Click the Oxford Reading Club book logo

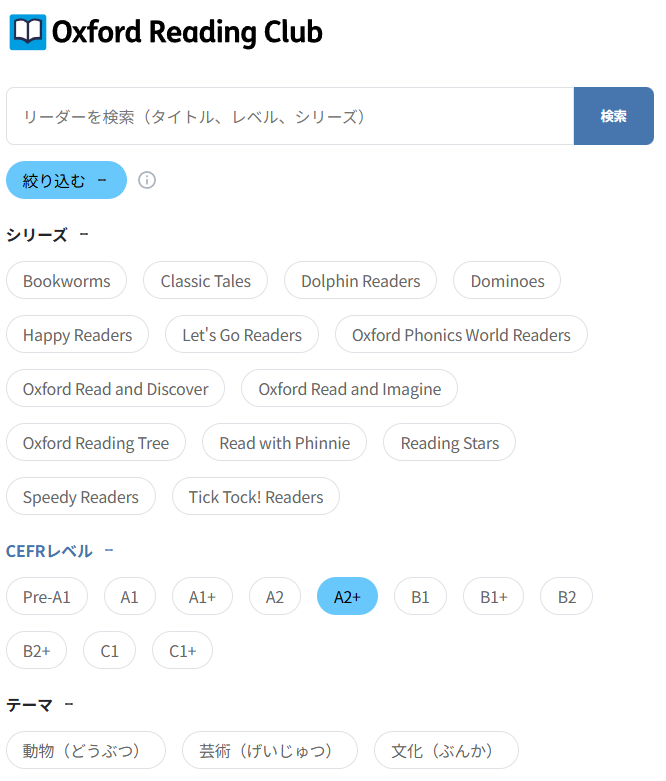pyautogui.click(x=28, y=32)
